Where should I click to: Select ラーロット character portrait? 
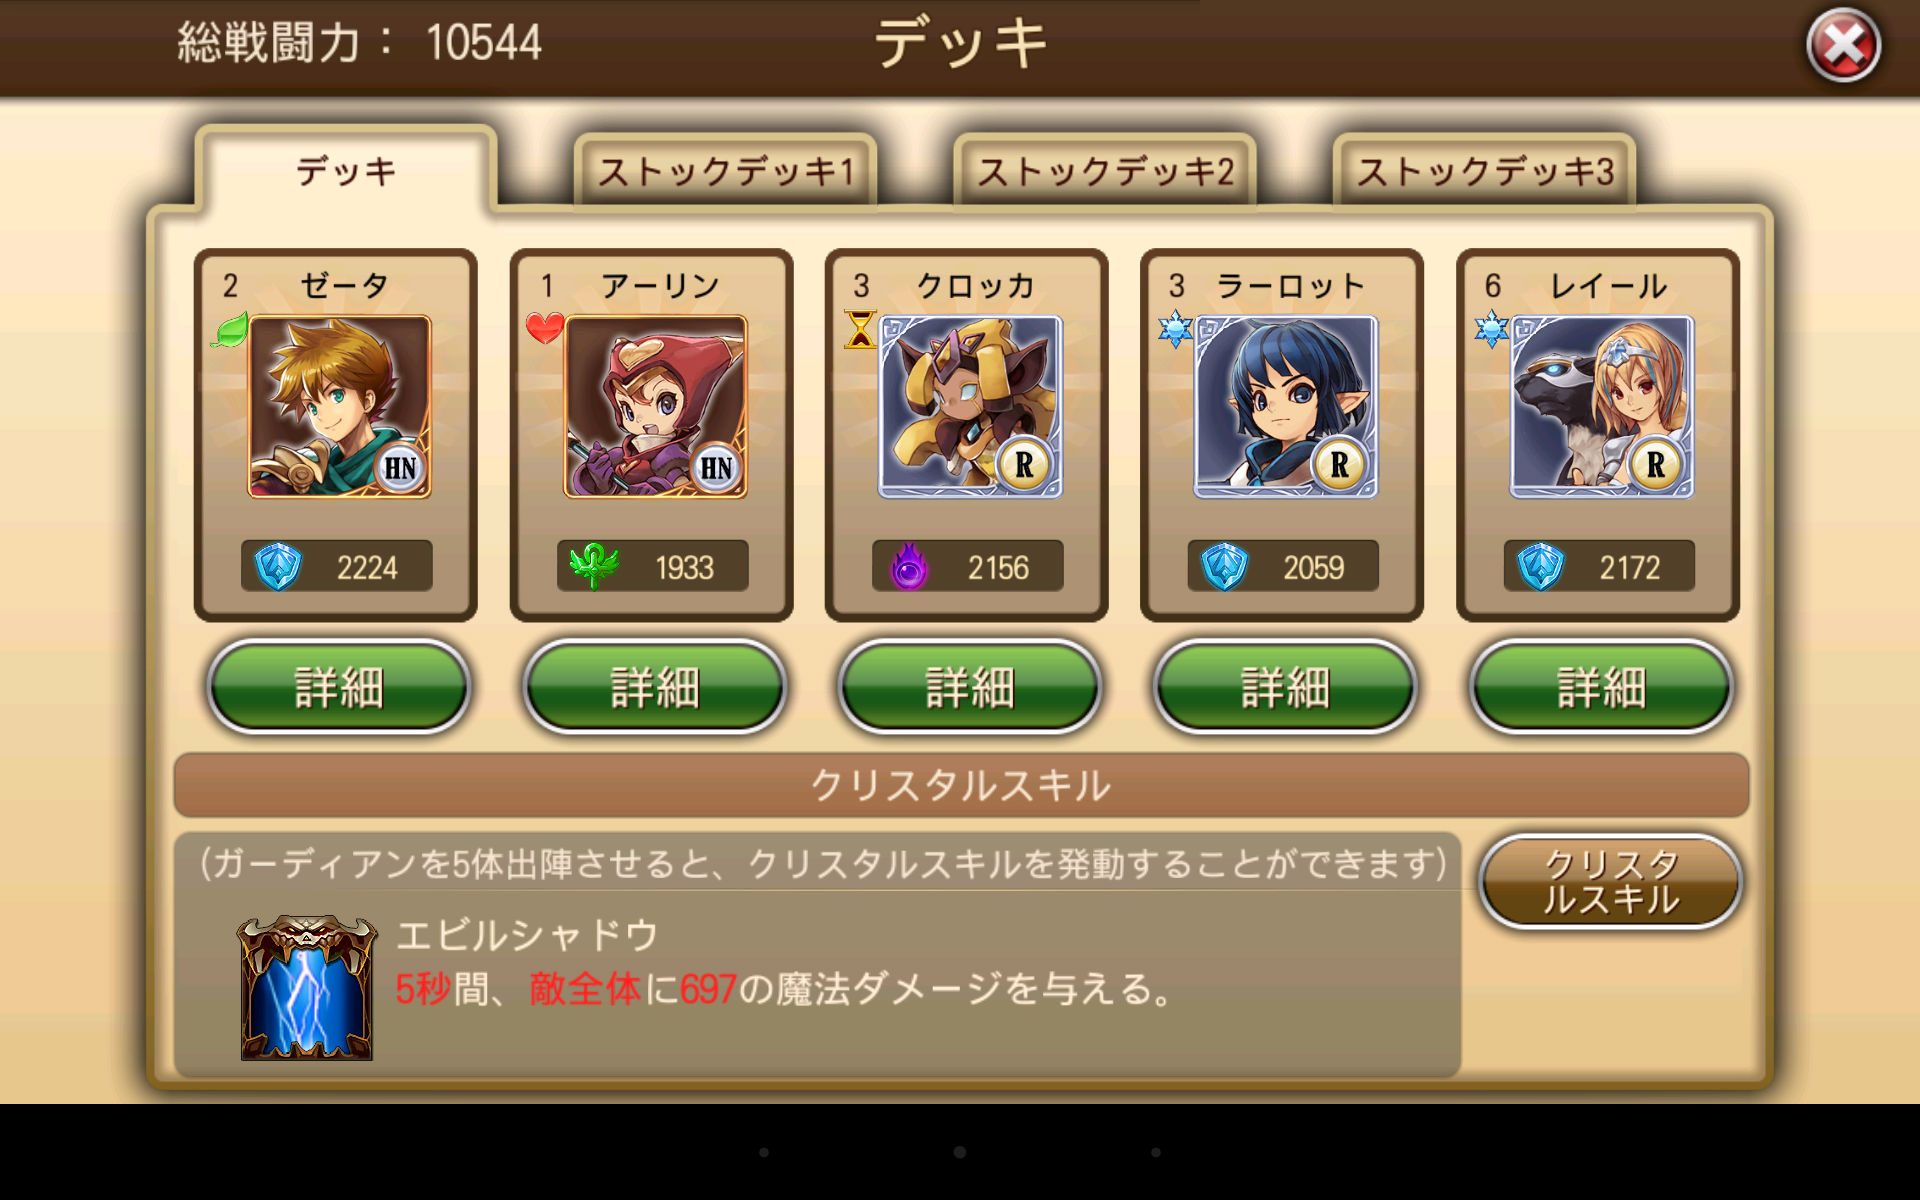pyautogui.click(x=1286, y=407)
